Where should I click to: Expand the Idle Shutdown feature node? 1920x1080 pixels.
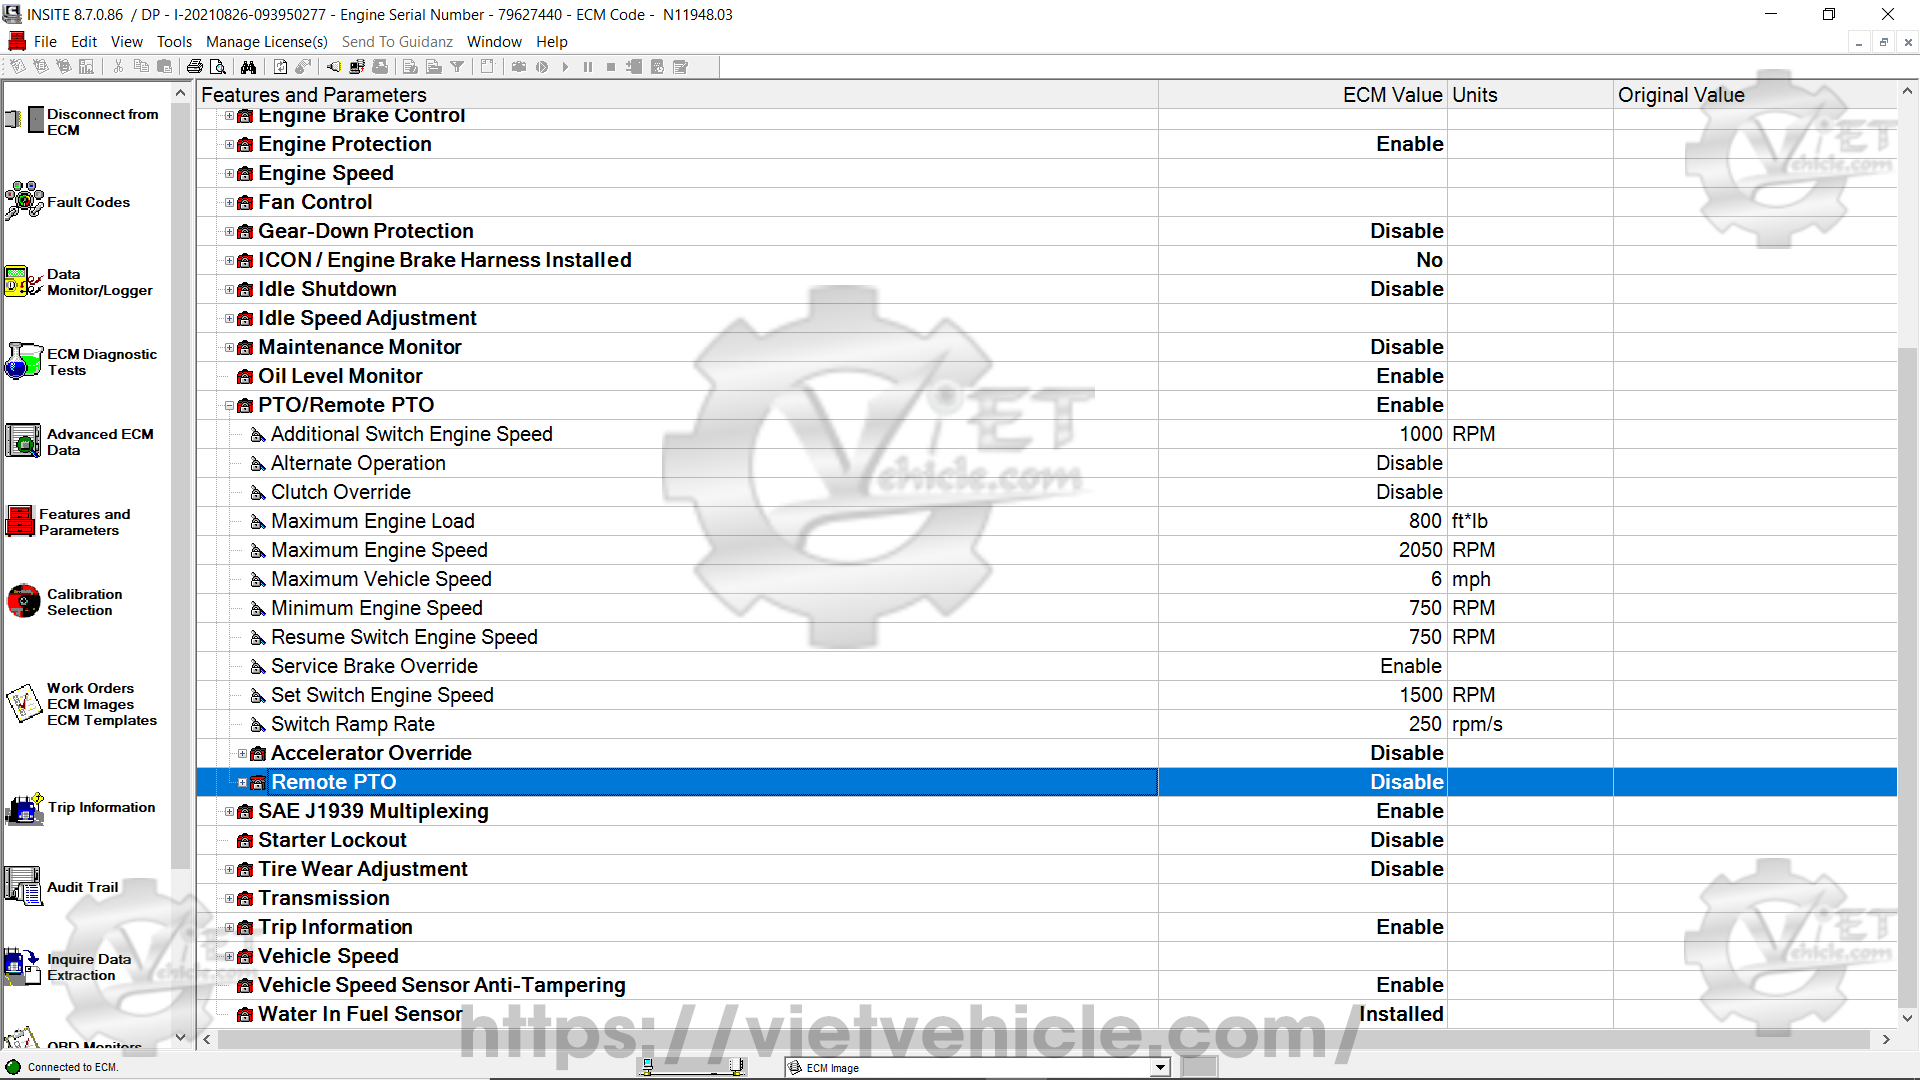point(229,290)
